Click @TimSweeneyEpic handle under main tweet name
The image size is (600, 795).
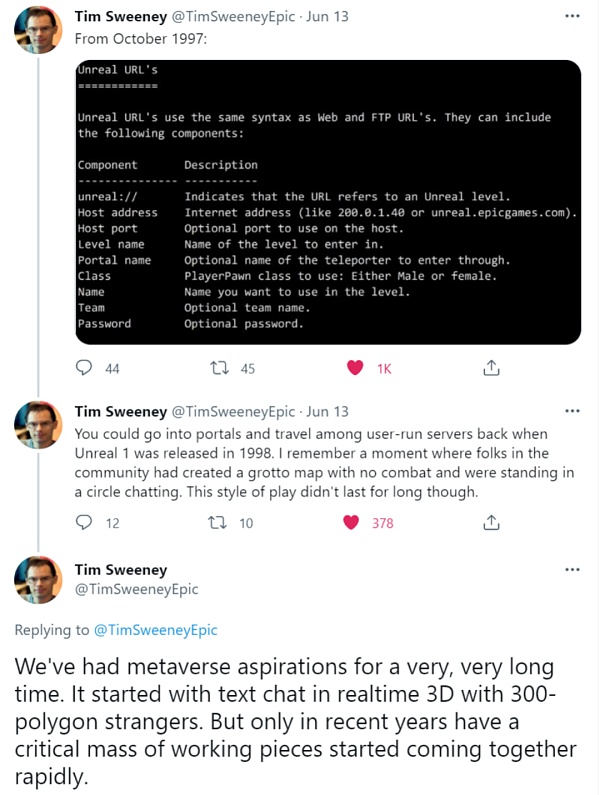tap(136, 590)
